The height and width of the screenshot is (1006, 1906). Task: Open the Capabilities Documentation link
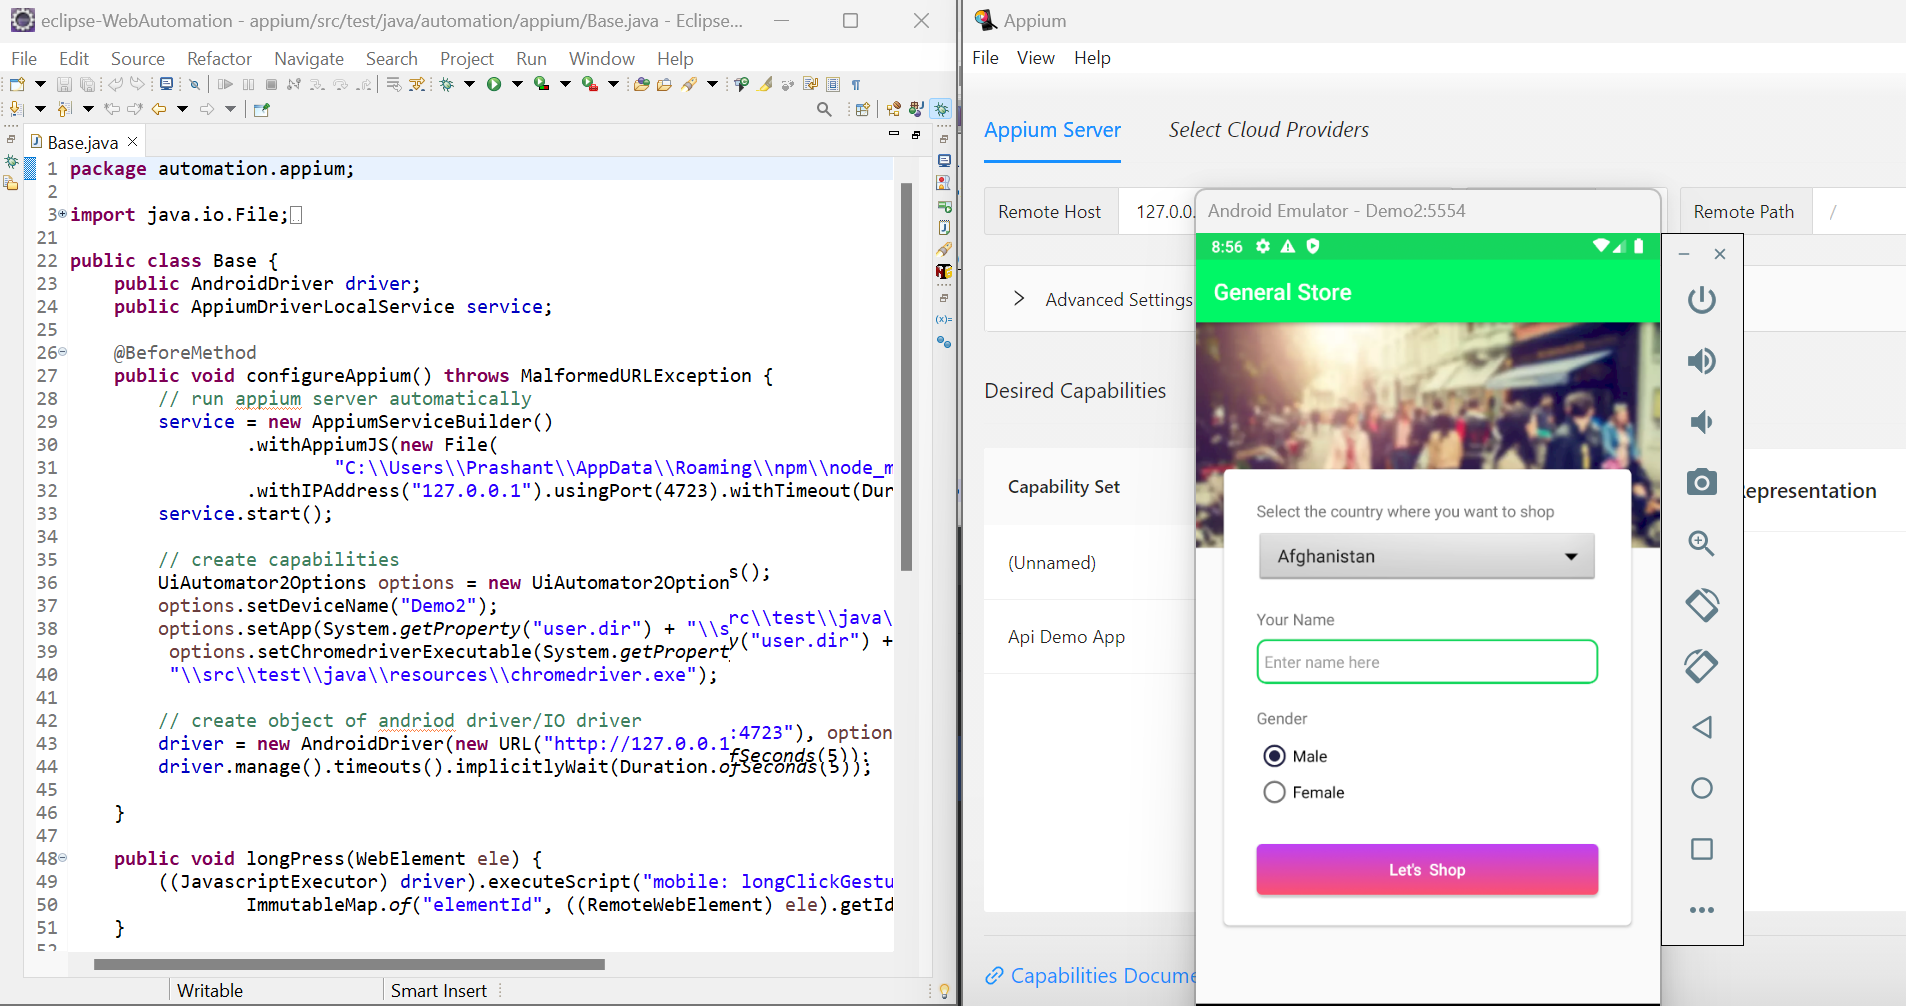pos(1092,976)
